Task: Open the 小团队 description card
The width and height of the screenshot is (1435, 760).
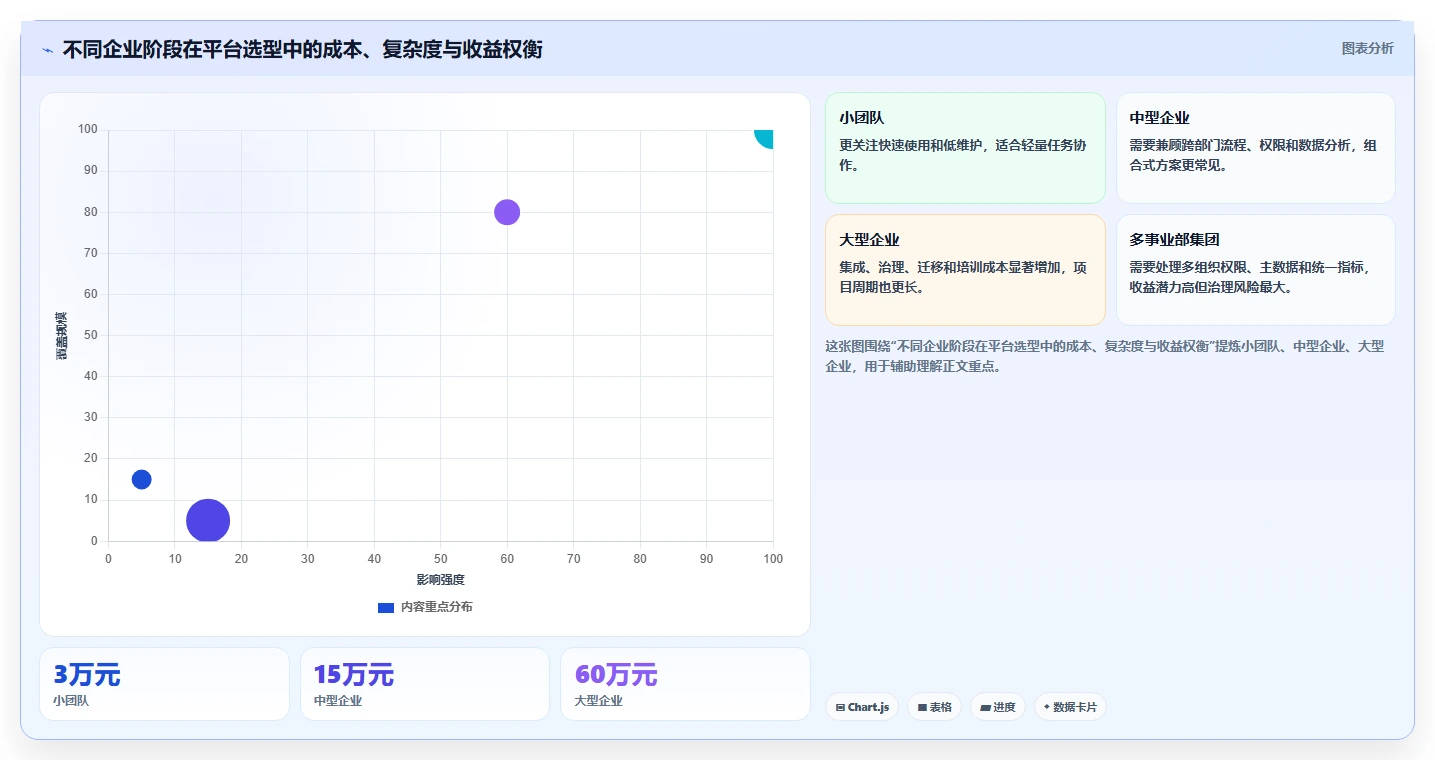Action: (965, 148)
